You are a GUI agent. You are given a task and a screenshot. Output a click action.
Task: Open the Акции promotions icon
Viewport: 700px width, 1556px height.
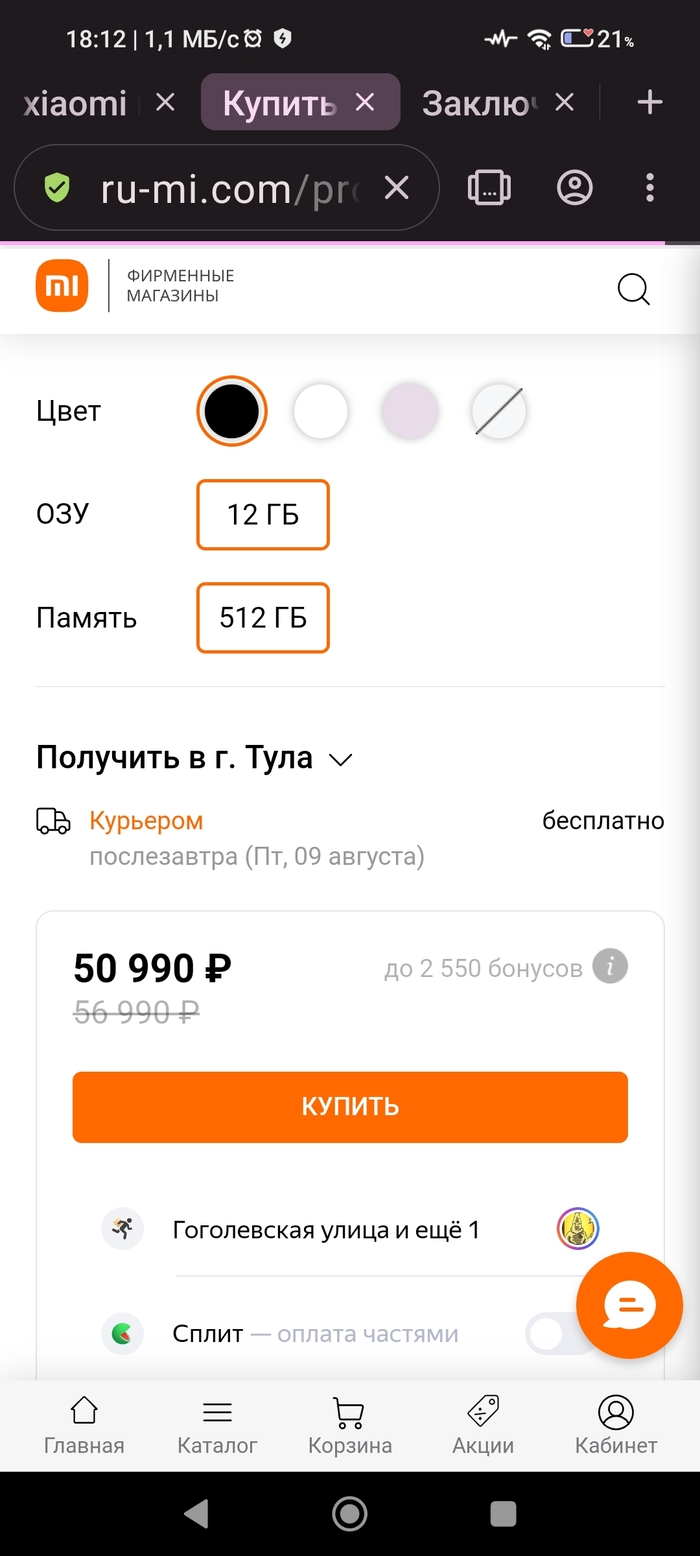pyautogui.click(x=483, y=1425)
